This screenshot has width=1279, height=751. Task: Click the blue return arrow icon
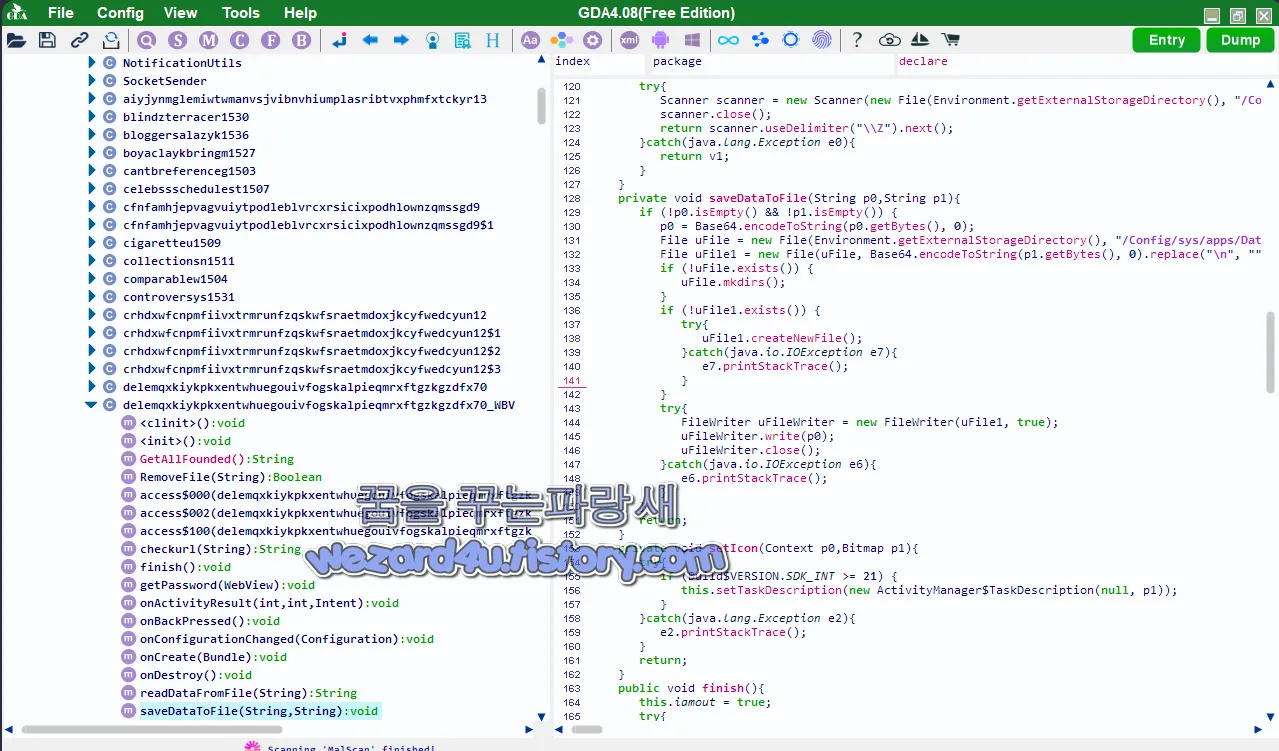point(339,40)
